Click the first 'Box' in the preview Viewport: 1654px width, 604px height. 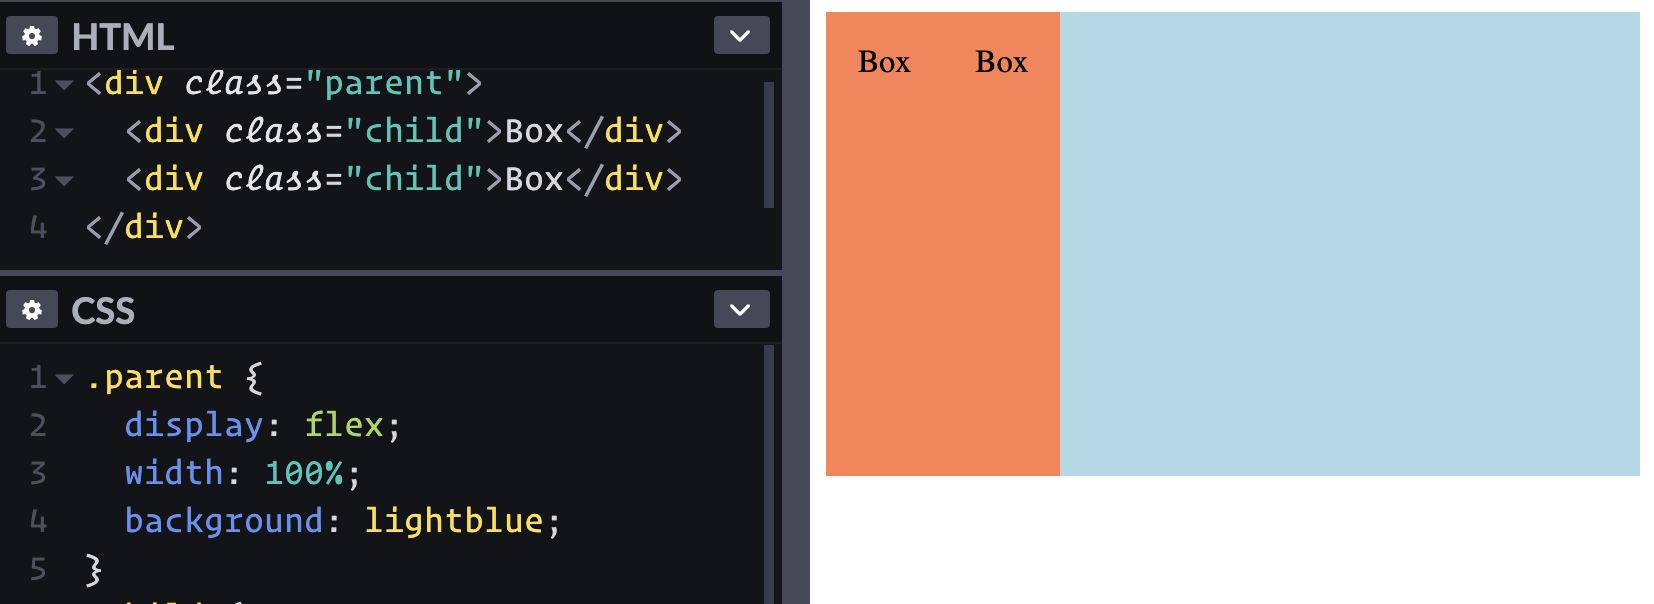[884, 62]
